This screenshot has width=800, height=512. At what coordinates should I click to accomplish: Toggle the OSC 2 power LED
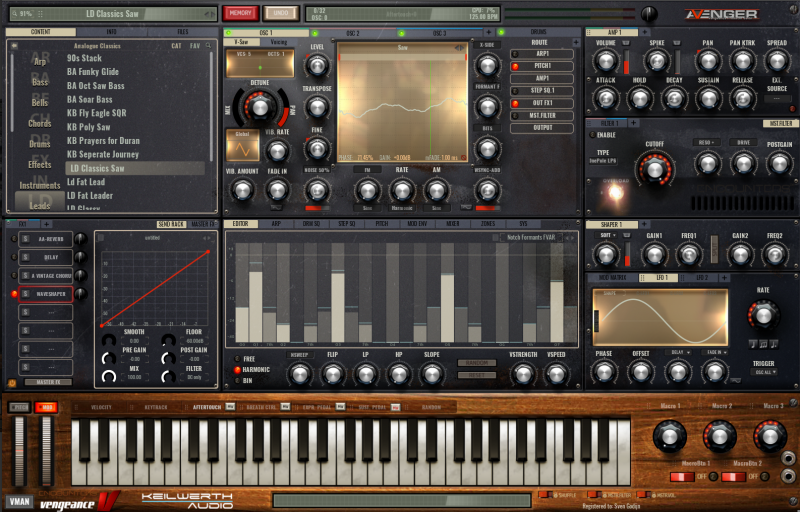tap(315, 33)
